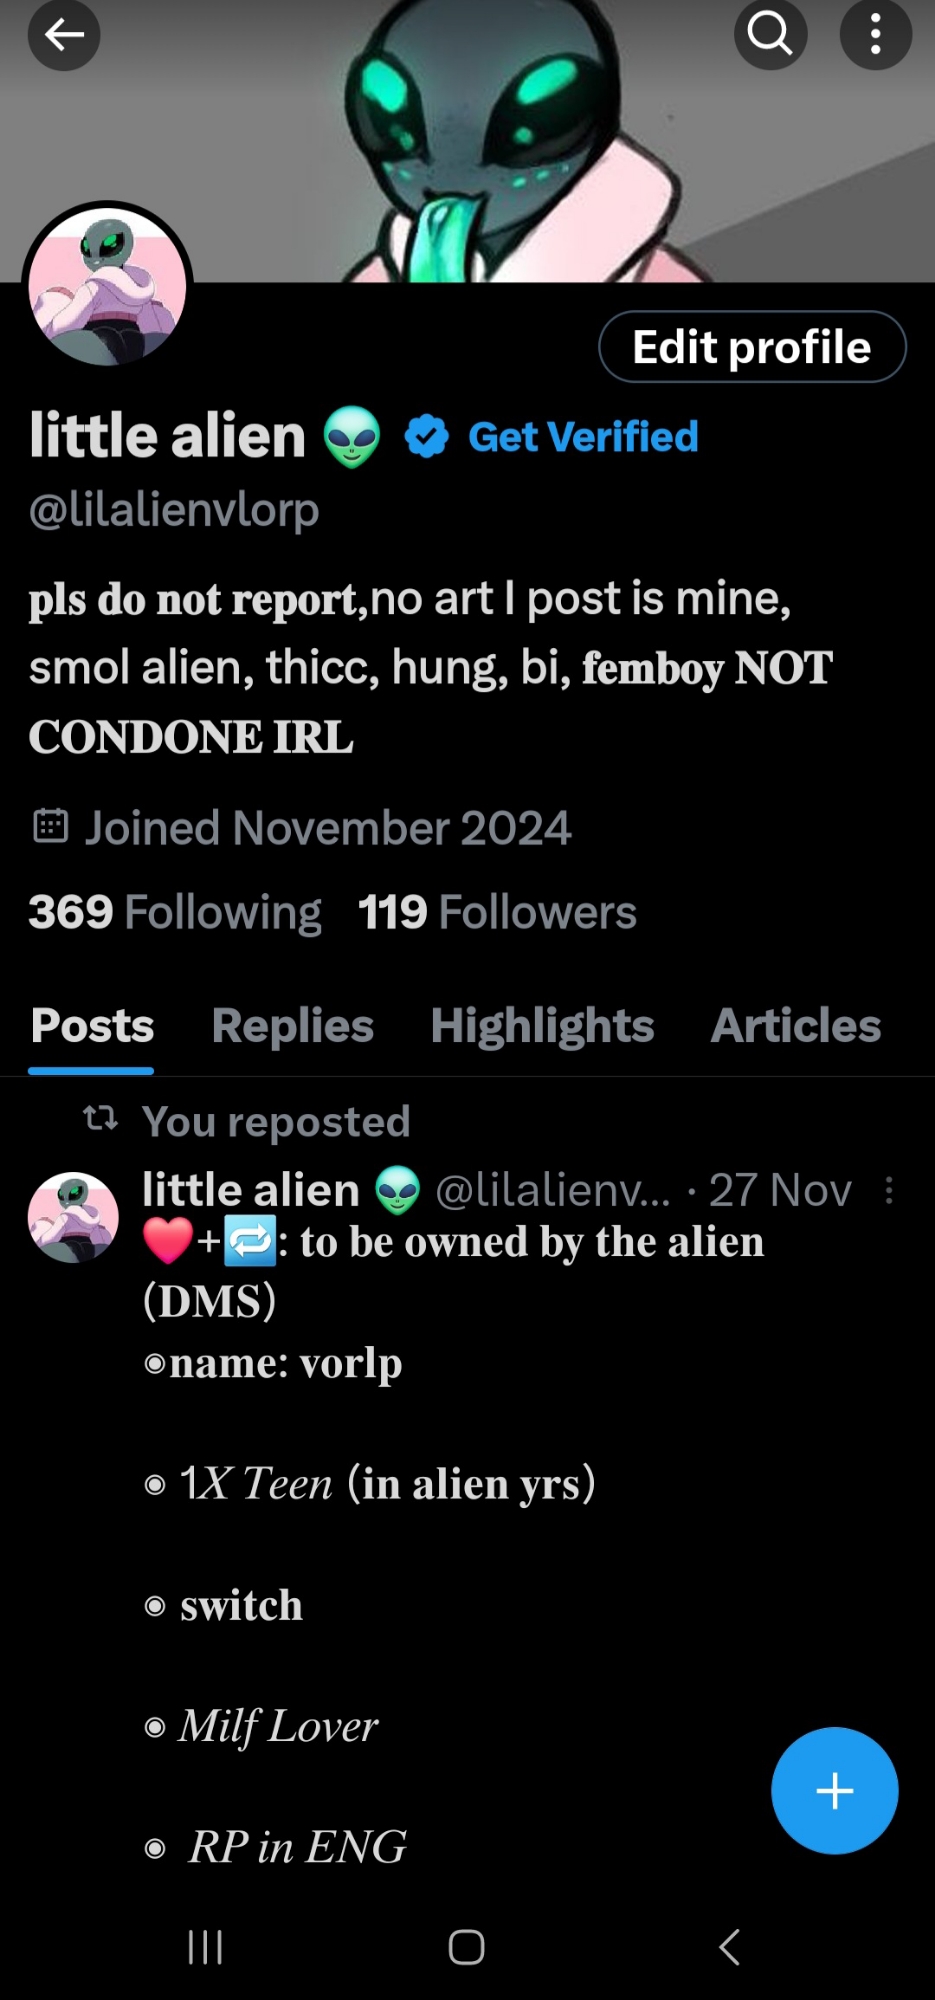935x2000 pixels.
Task: Select the Posts tab
Action: (92, 1026)
